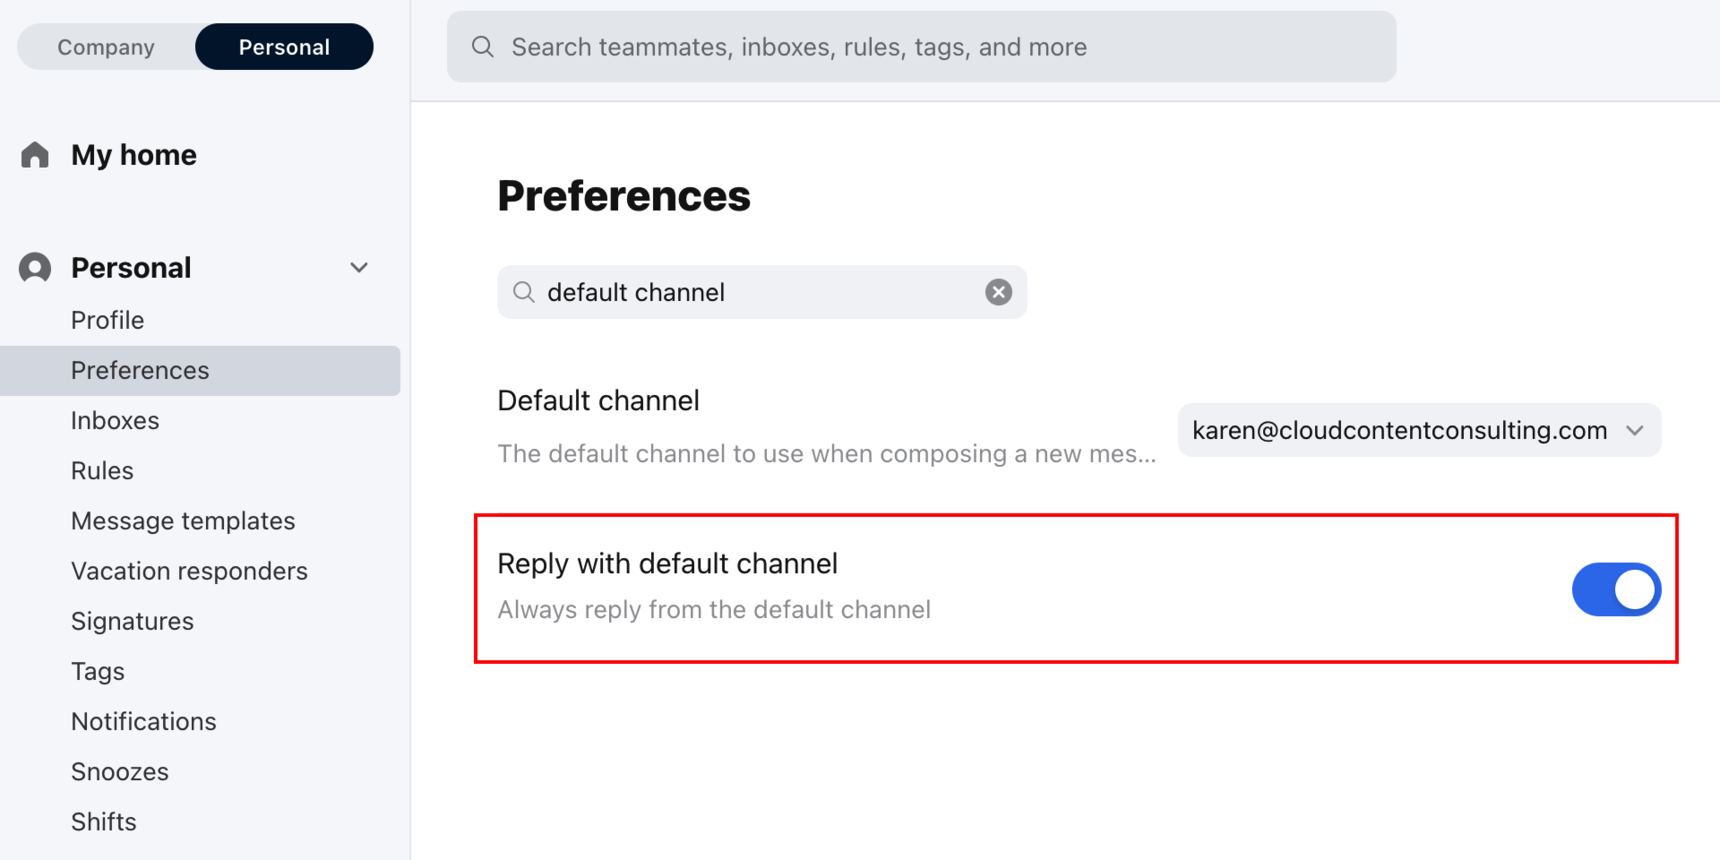Switch to Company settings
1720x860 pixels.
coord(105,46)
